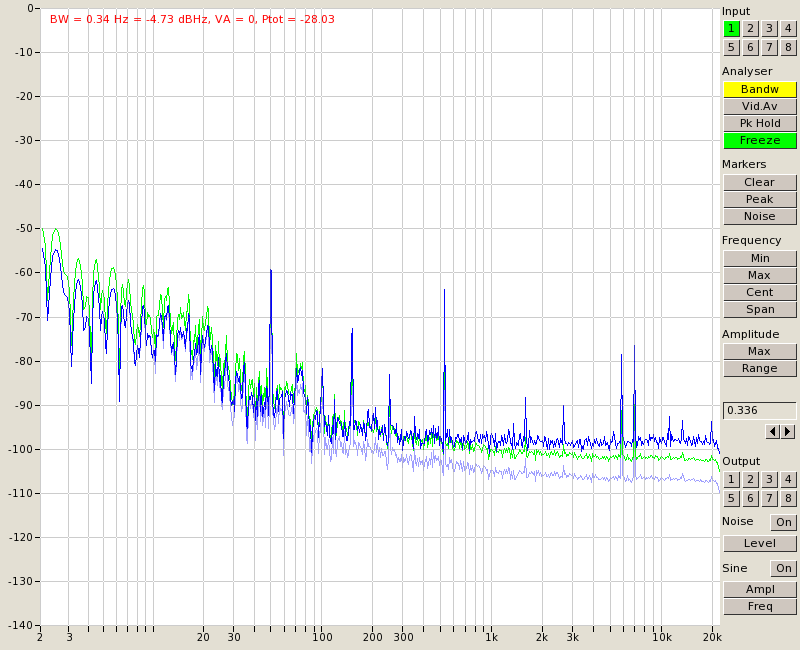The image size is (800, 650).
Task: Select Output channel 6
Action: tap(750, 498)
